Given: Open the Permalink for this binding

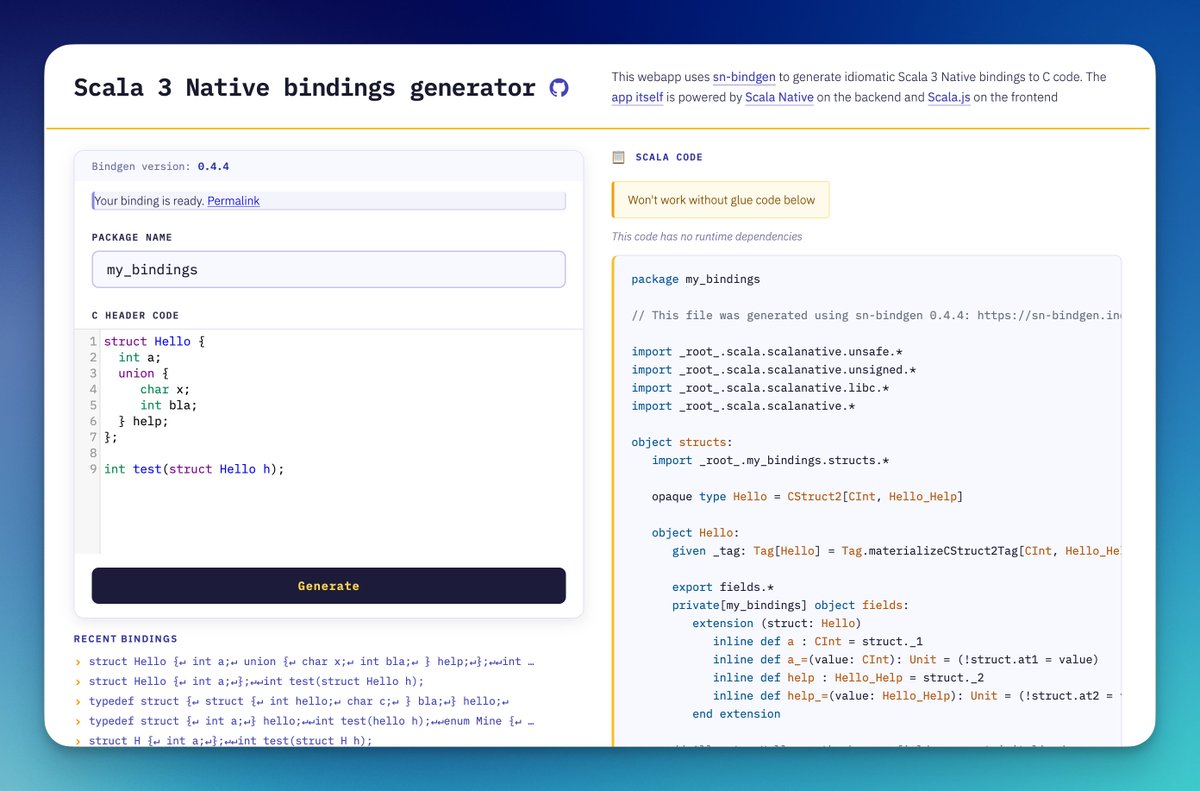Looking at the screenshot, I should pyautogui.click(x=233, y=201).
